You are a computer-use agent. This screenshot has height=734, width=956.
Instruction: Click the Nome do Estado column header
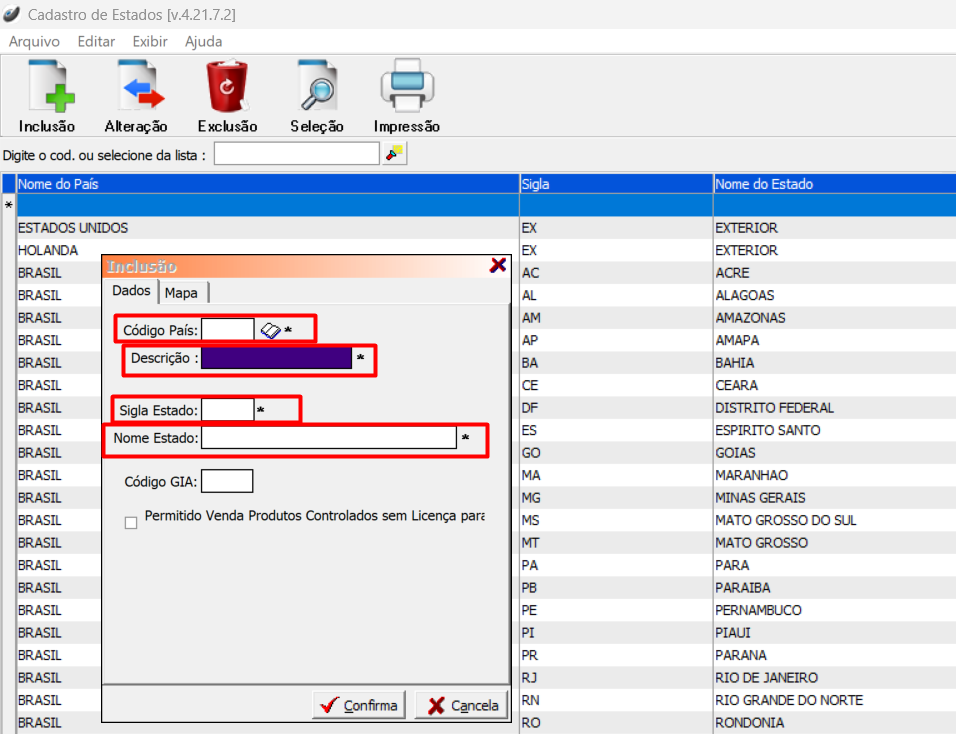coord(764,184)
